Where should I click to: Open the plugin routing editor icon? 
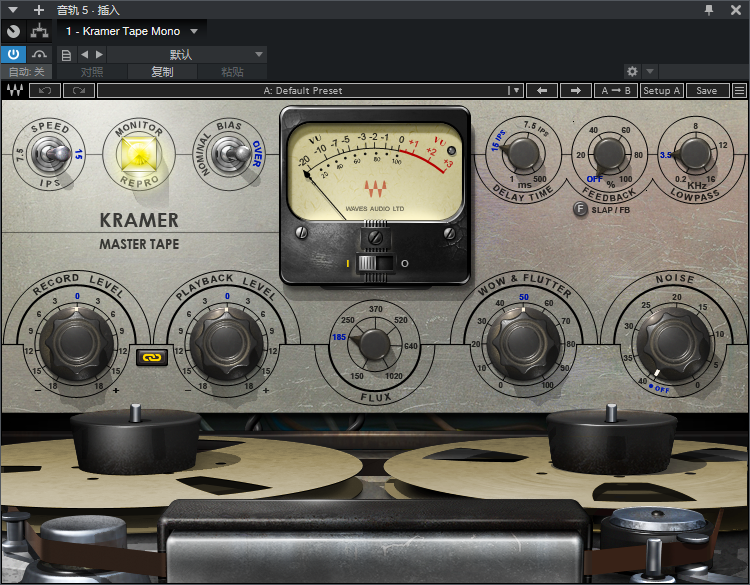[39, 32]
